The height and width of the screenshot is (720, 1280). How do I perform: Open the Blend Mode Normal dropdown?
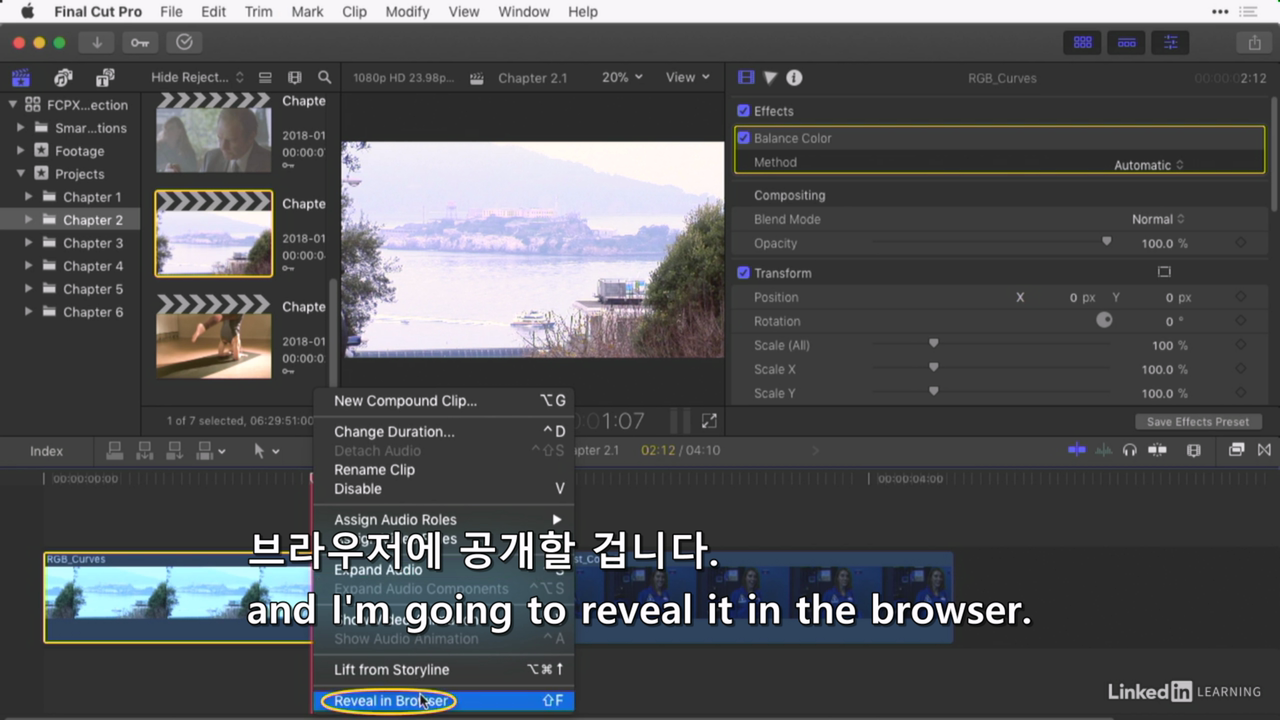point(1158,219)
